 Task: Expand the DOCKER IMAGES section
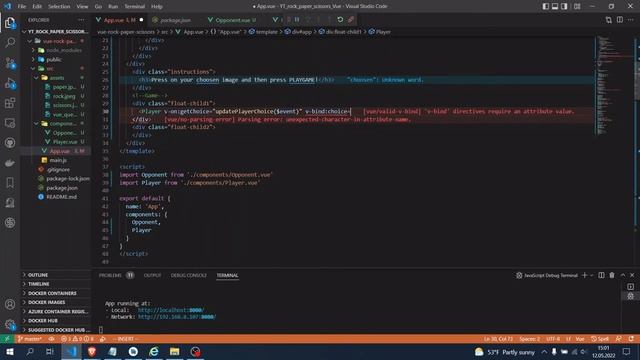point(56,302)
